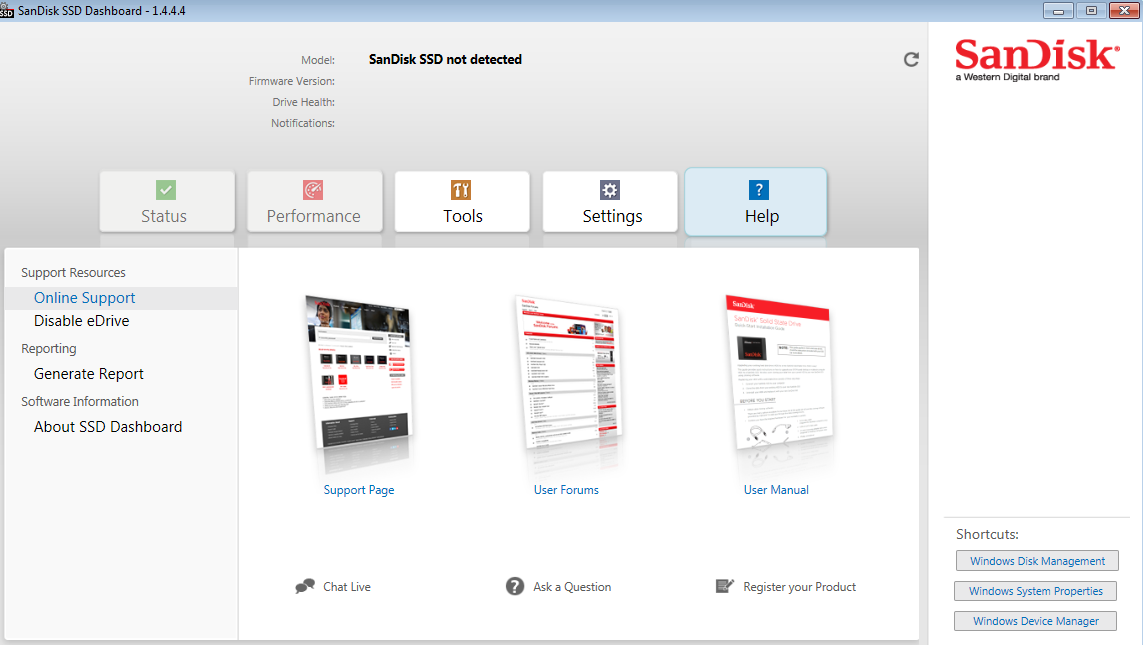Open About SSD Dashboard
1143x645 pixels.
[108, 427]
